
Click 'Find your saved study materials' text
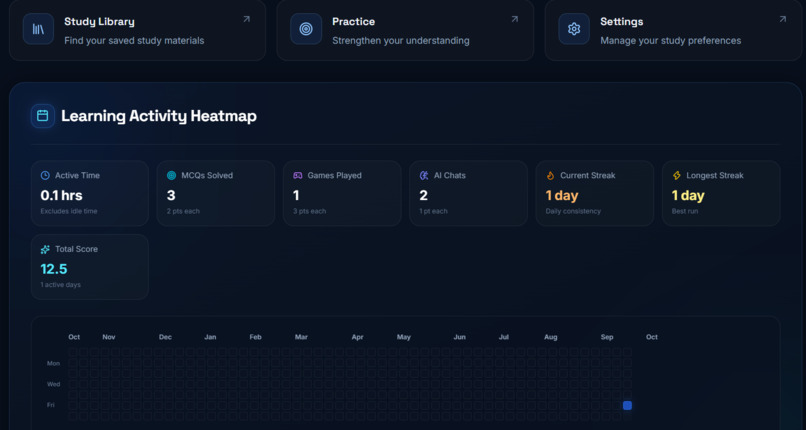(x=134, y=41)
